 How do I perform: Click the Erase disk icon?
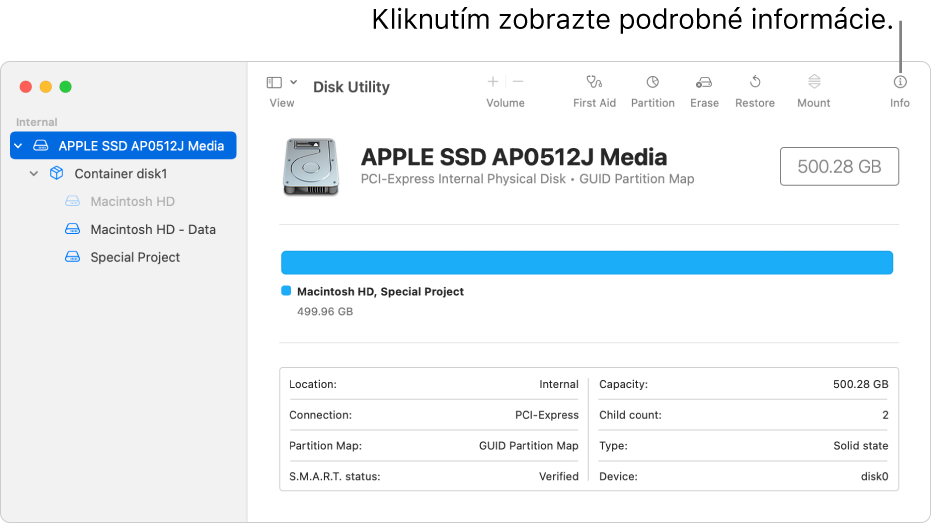[x=704, y=82]
